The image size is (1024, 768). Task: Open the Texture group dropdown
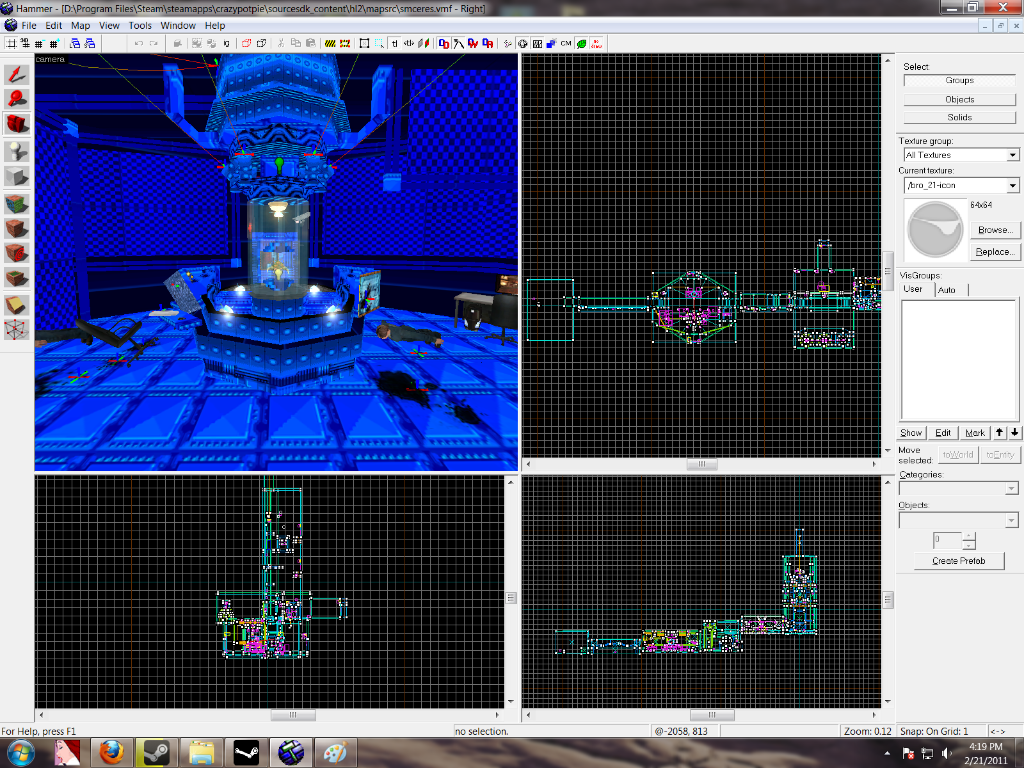pos(1012,155)
